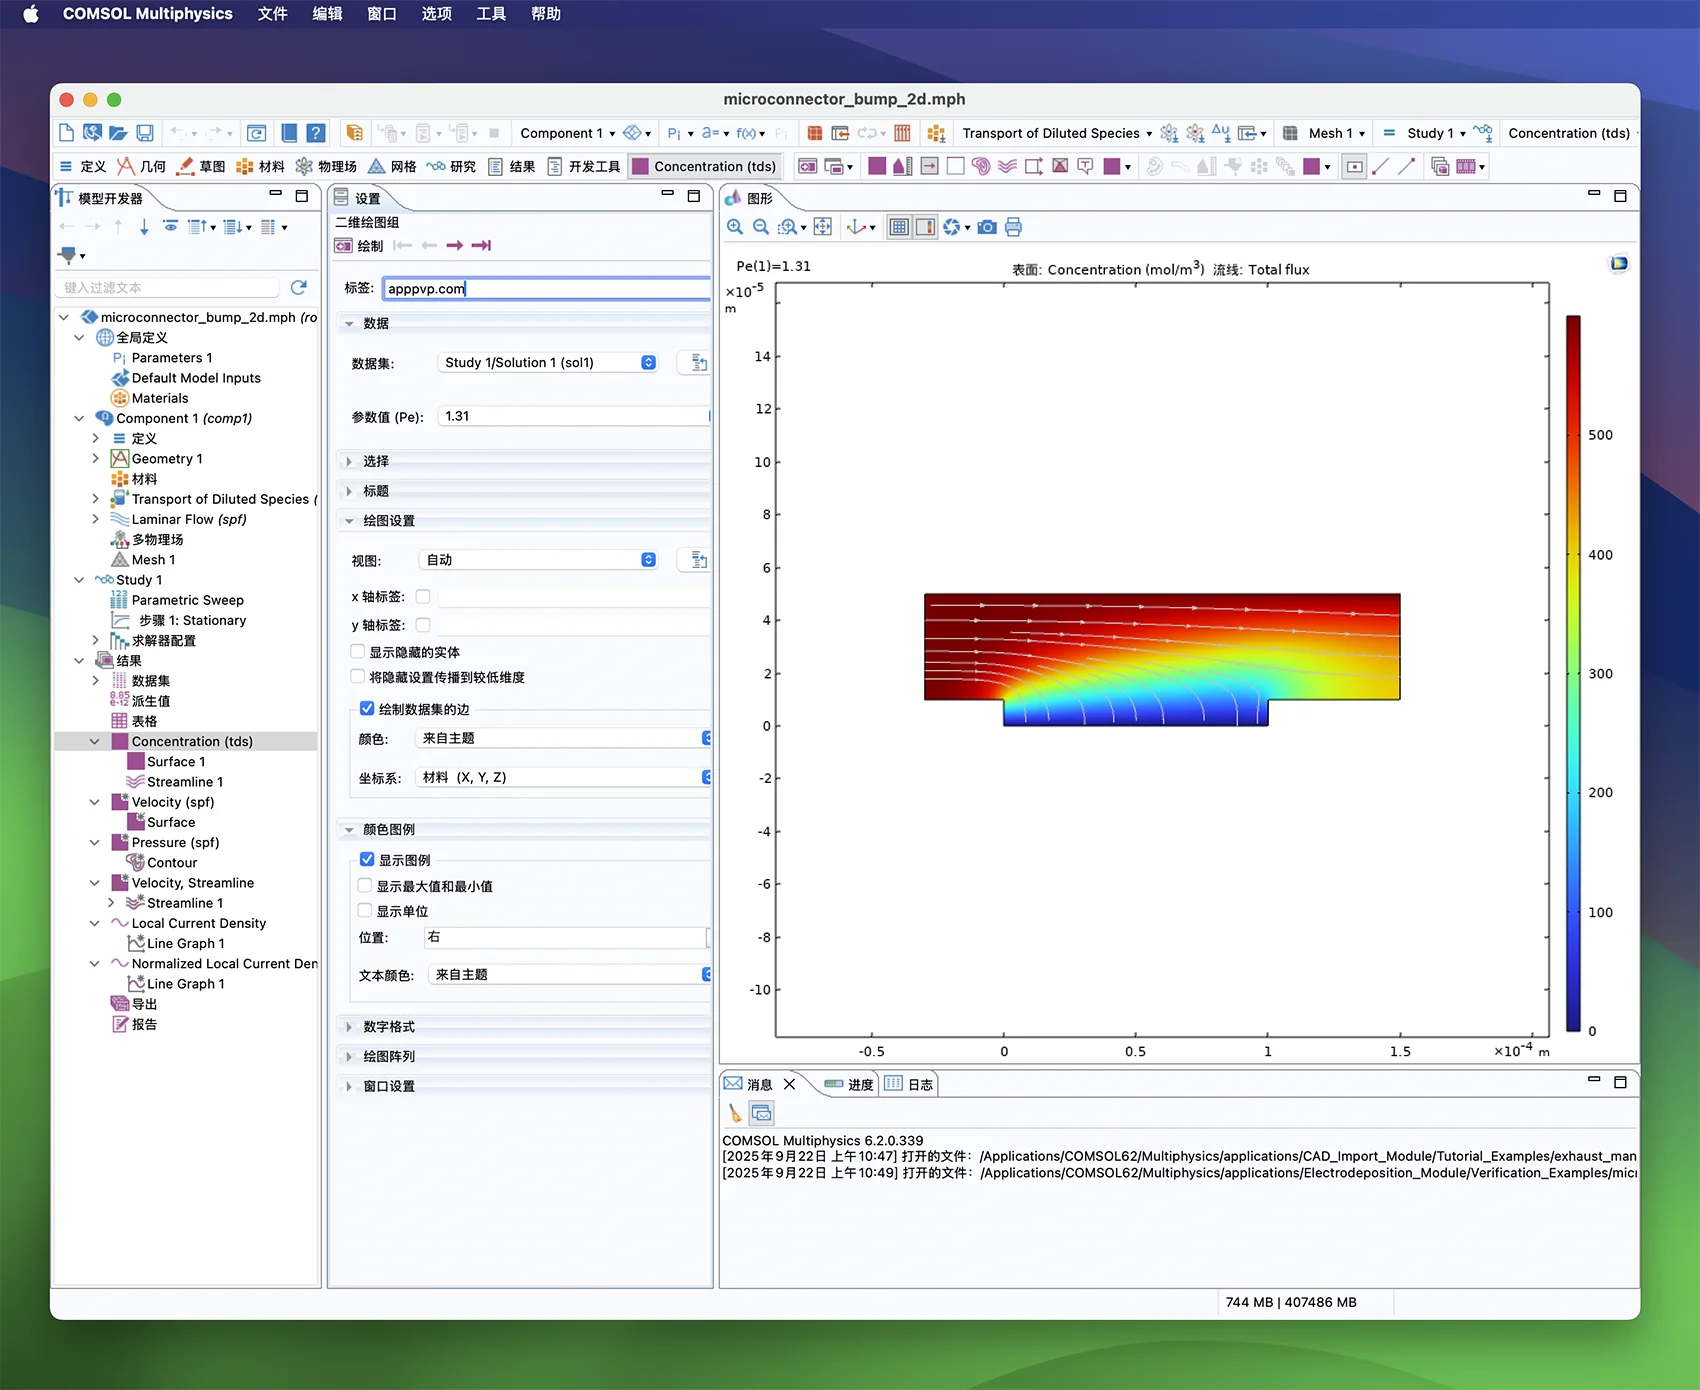This screenshot has height=1390, width=1700.
Task: Open a model file from folder
Action: coord(118,133)
